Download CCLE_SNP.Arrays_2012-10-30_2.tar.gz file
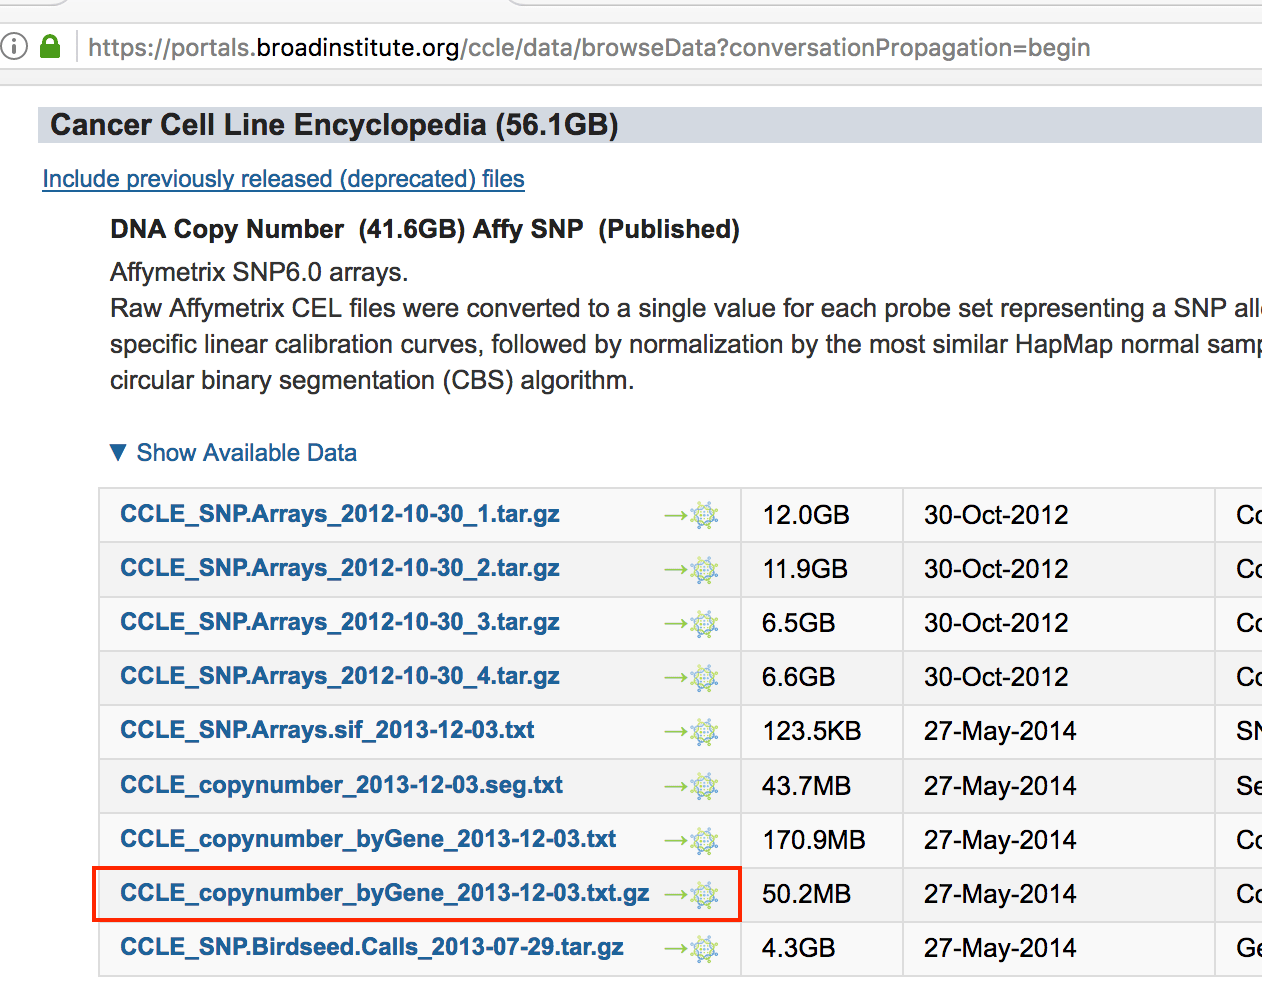Screen dimensions: 1262x994 tap(340, 568)
